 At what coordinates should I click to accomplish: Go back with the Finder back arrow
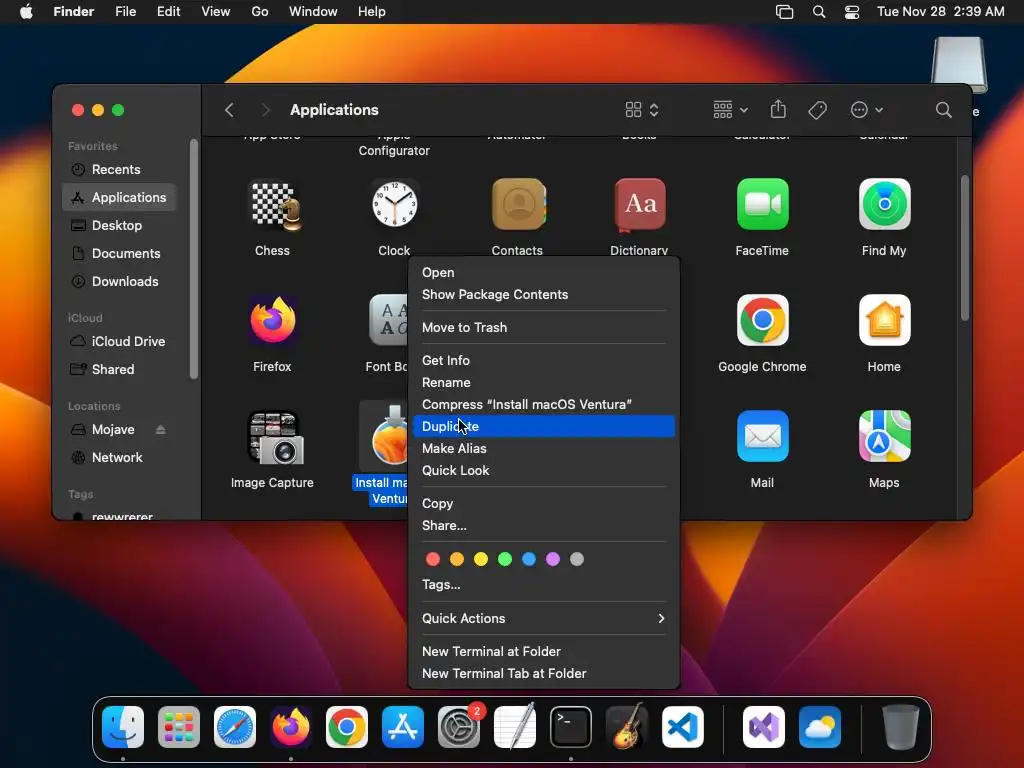click(229, 110)
